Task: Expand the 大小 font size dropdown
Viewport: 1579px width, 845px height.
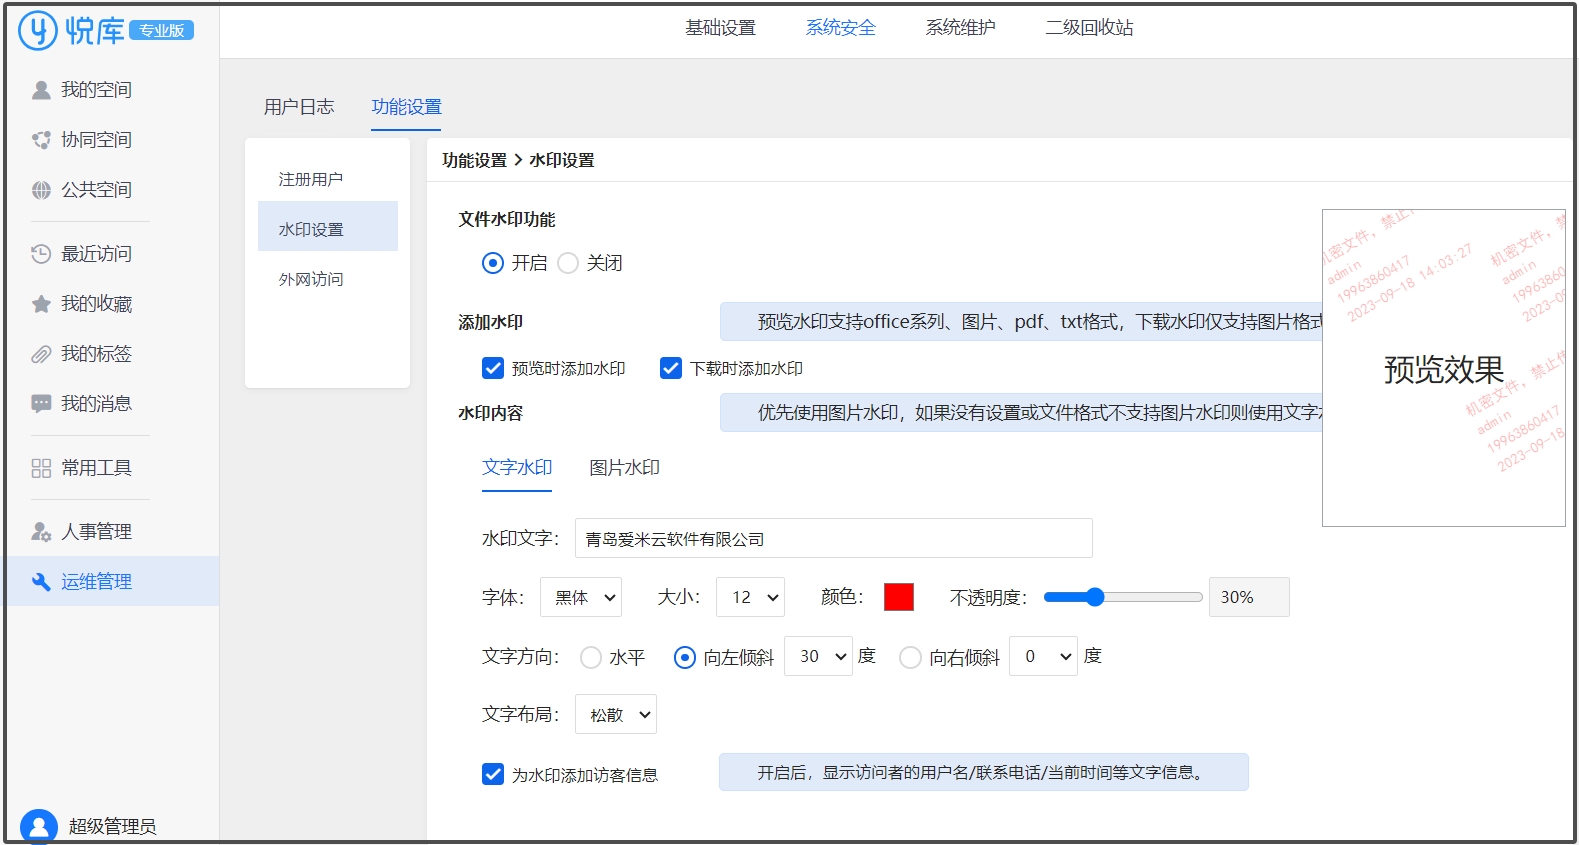Action: point(751,597)
